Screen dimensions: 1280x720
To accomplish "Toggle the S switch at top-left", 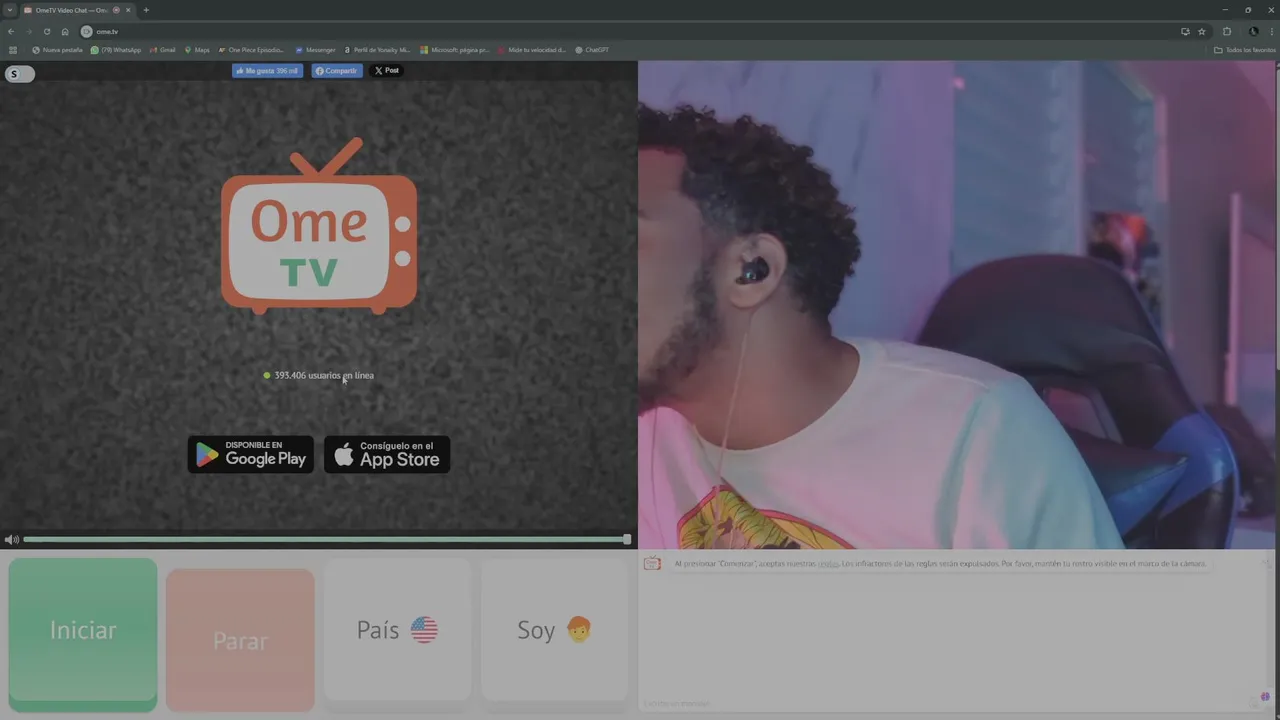I will point(20,74).
